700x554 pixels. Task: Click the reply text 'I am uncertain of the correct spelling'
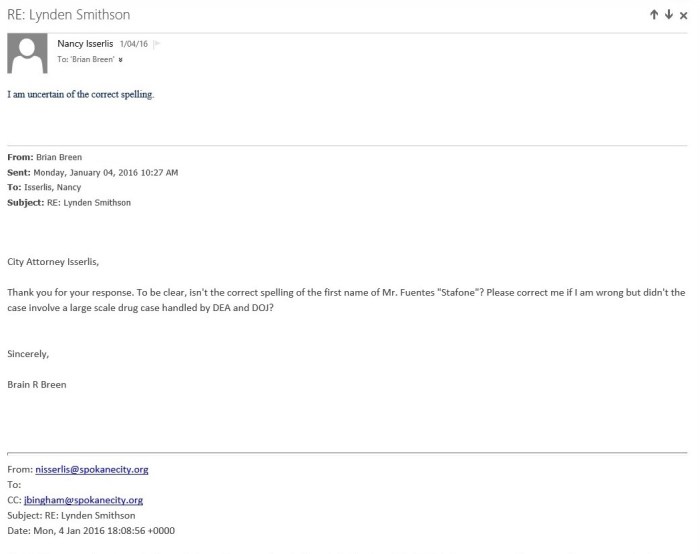(x=81, y=95)
